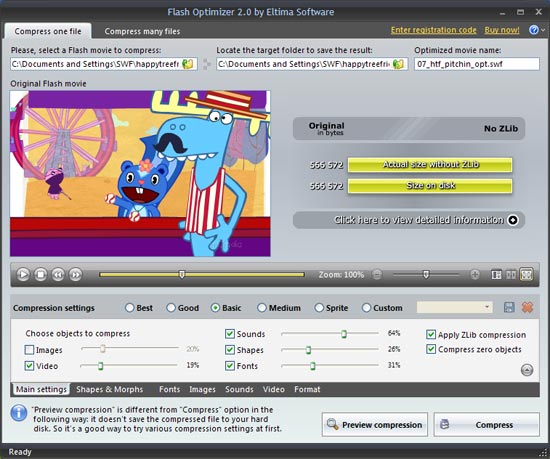Click here to view detailed information
This screenshot has width=550, height=459.
409,220
